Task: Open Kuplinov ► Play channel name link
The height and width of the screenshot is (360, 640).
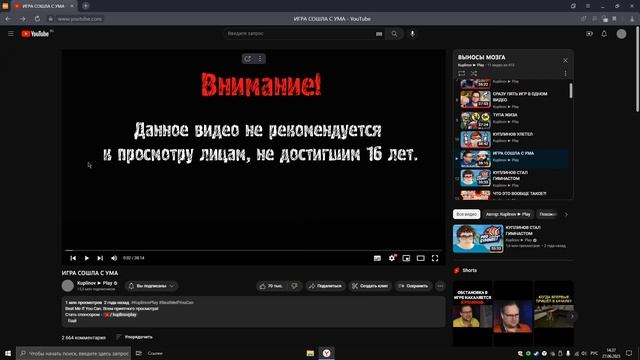Action: 94,283
